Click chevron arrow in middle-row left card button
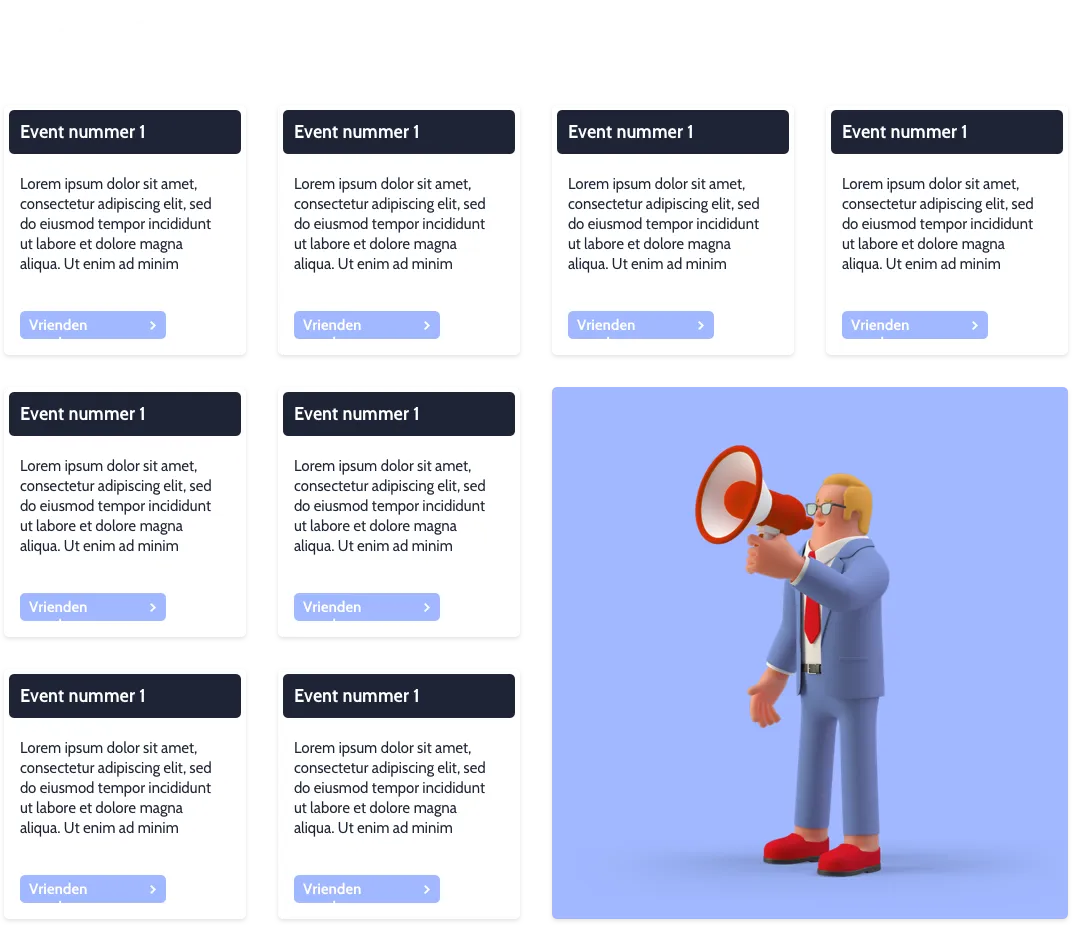 click(x=153, y=607)
